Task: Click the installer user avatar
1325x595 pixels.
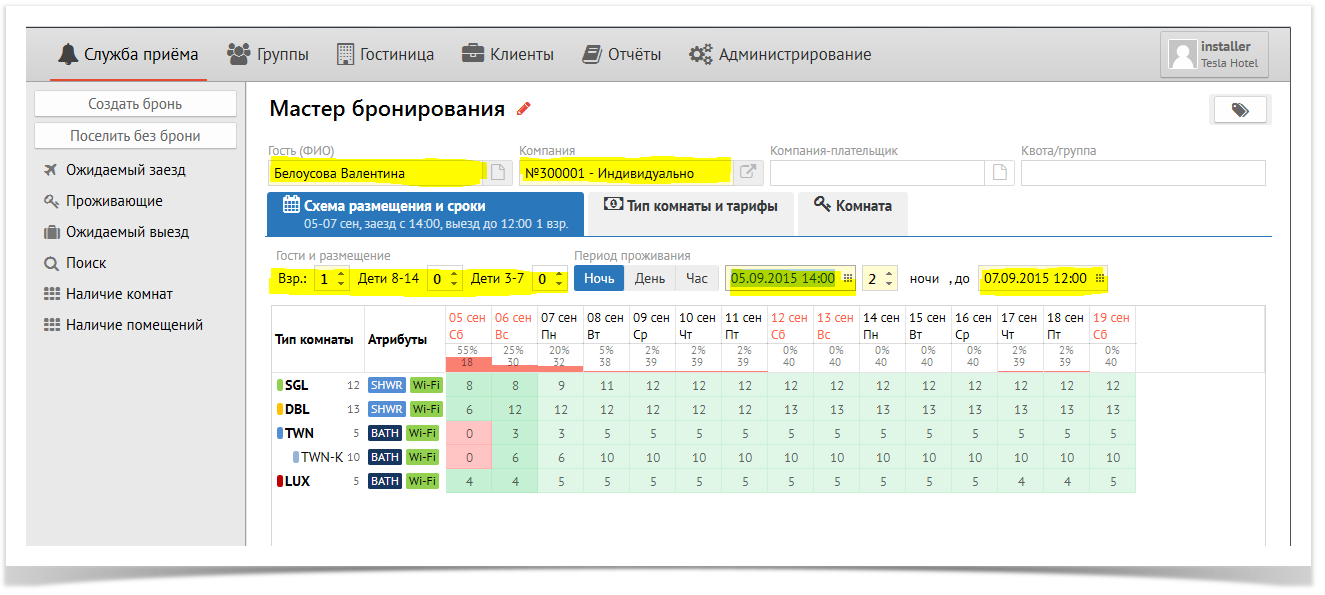Action: [x=1183, y=54]
